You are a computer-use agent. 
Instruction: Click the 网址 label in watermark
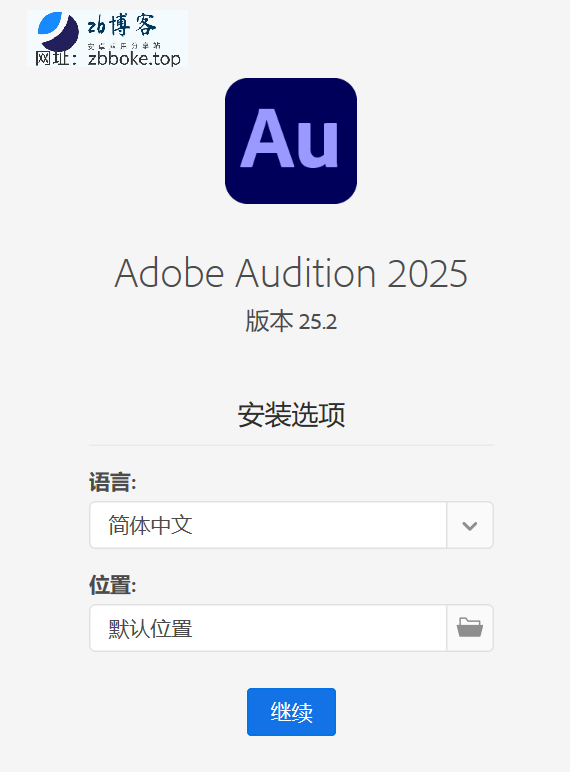[x=56, y=59]
